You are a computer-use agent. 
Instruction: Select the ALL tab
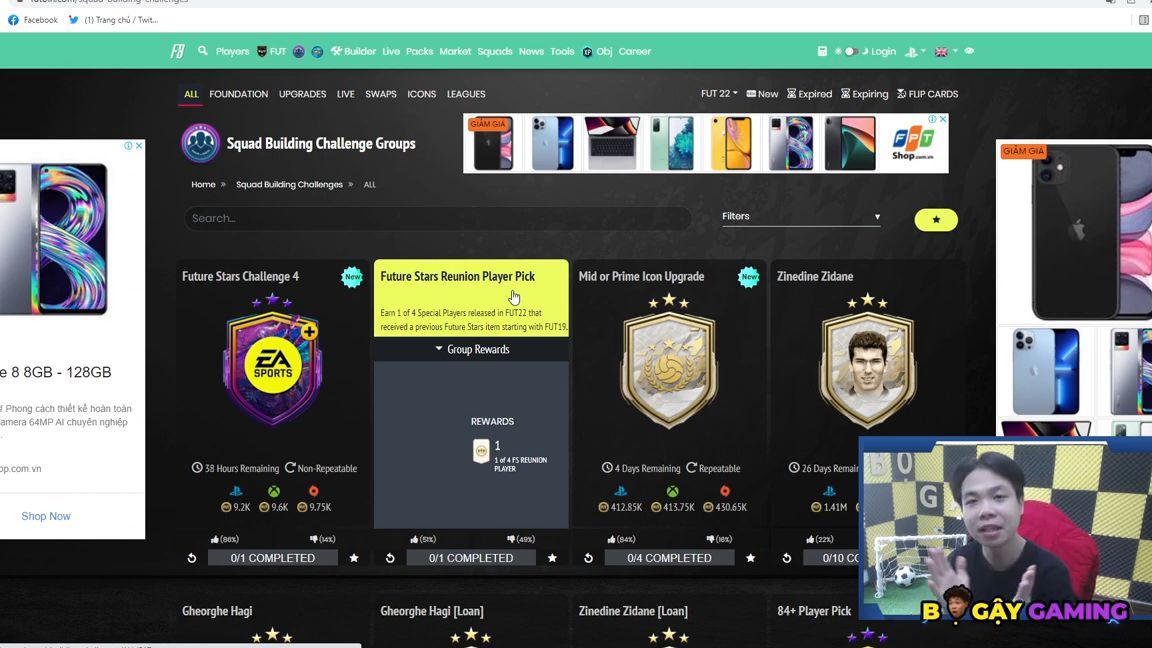point(191,94)
